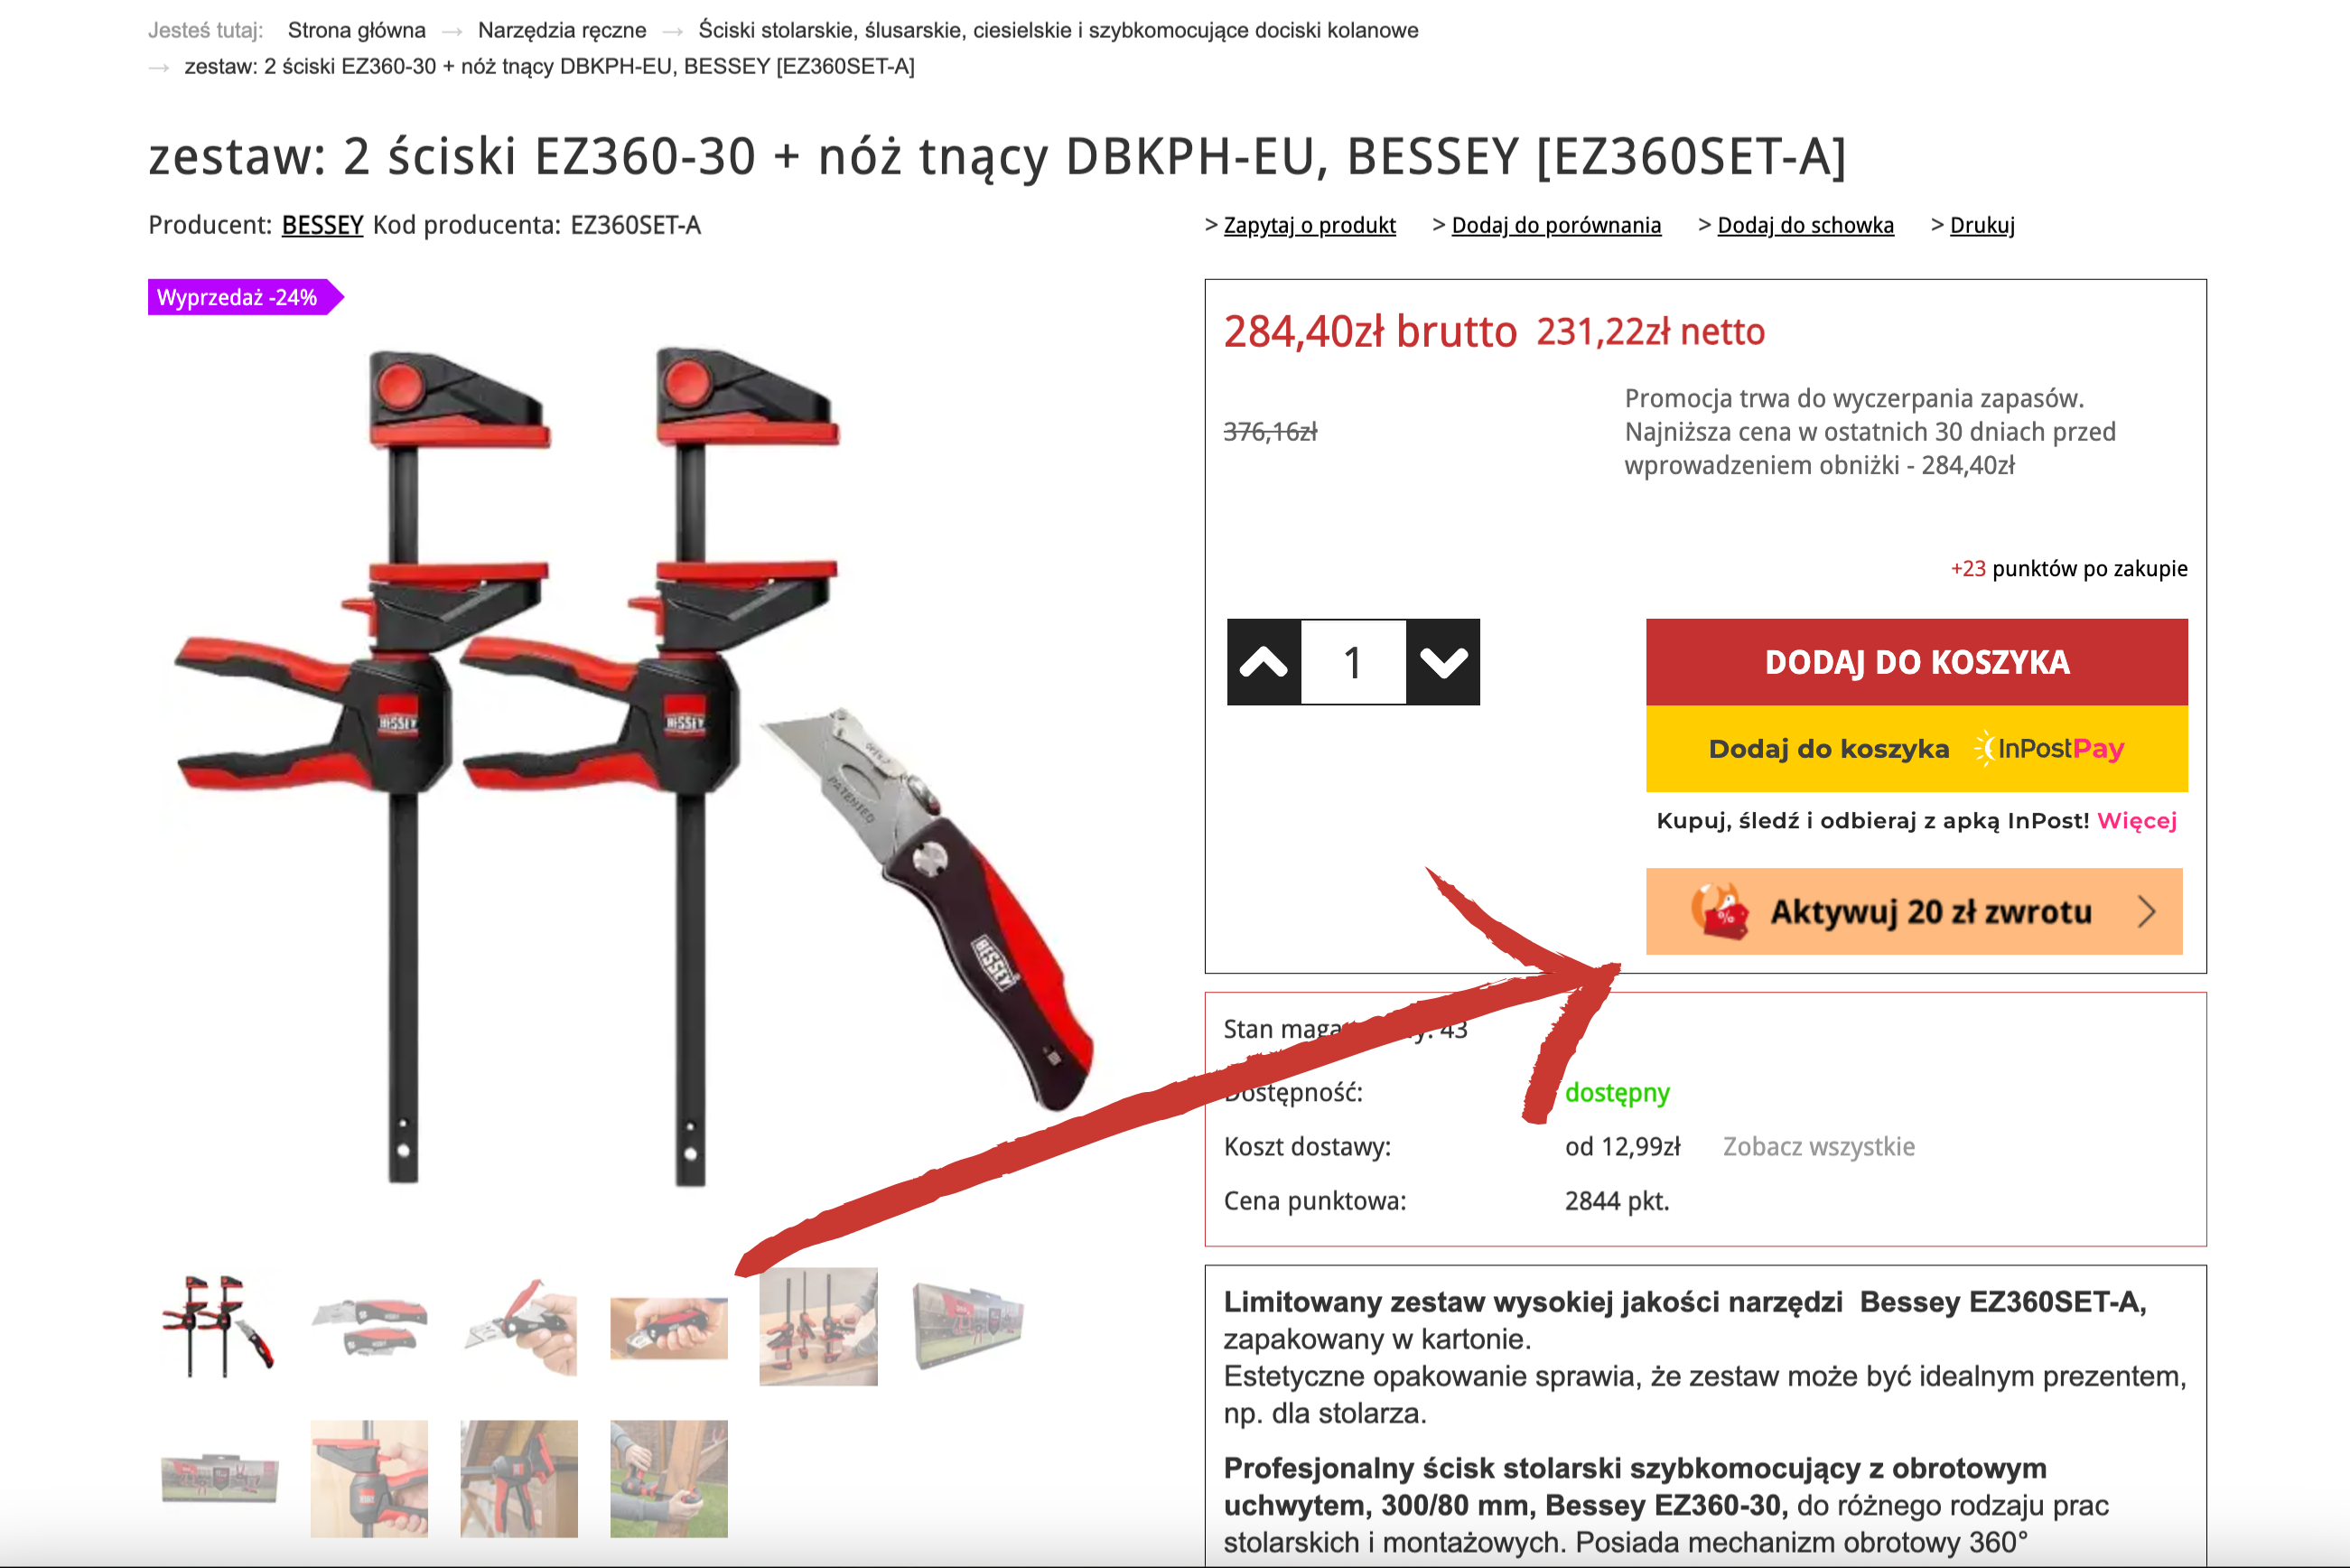Screen dimensions: 2350x1568
Task: Show all delivery costs via Zobacz wszystkie
Action: tap(1819, 1146)
